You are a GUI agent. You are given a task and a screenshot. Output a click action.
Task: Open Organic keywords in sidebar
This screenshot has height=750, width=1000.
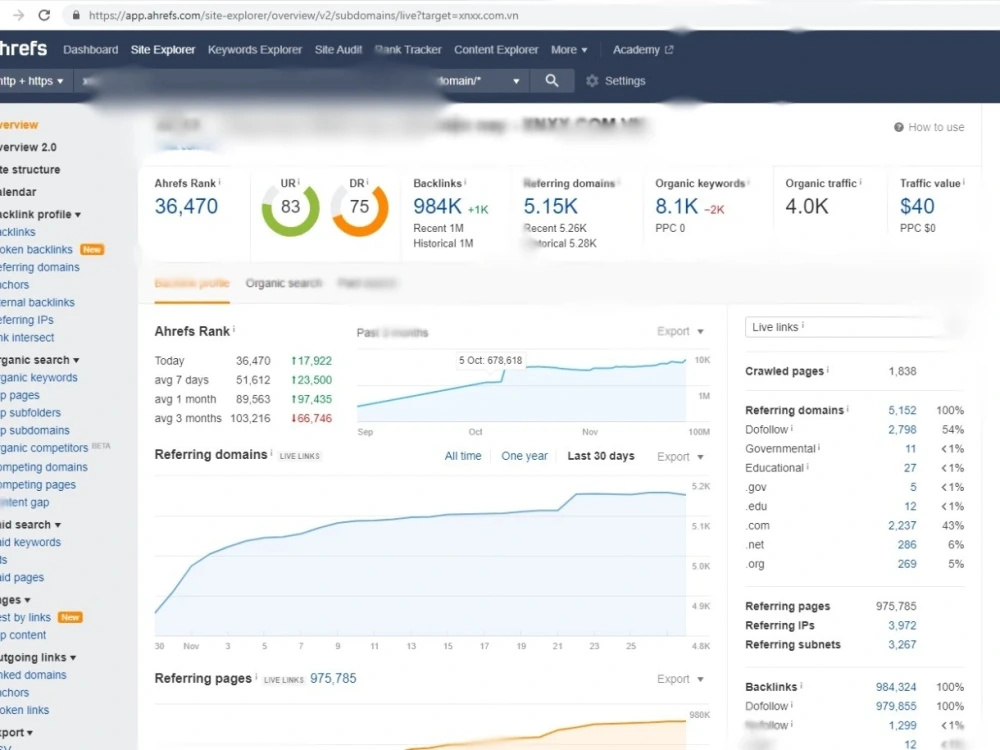click(38, 378)
